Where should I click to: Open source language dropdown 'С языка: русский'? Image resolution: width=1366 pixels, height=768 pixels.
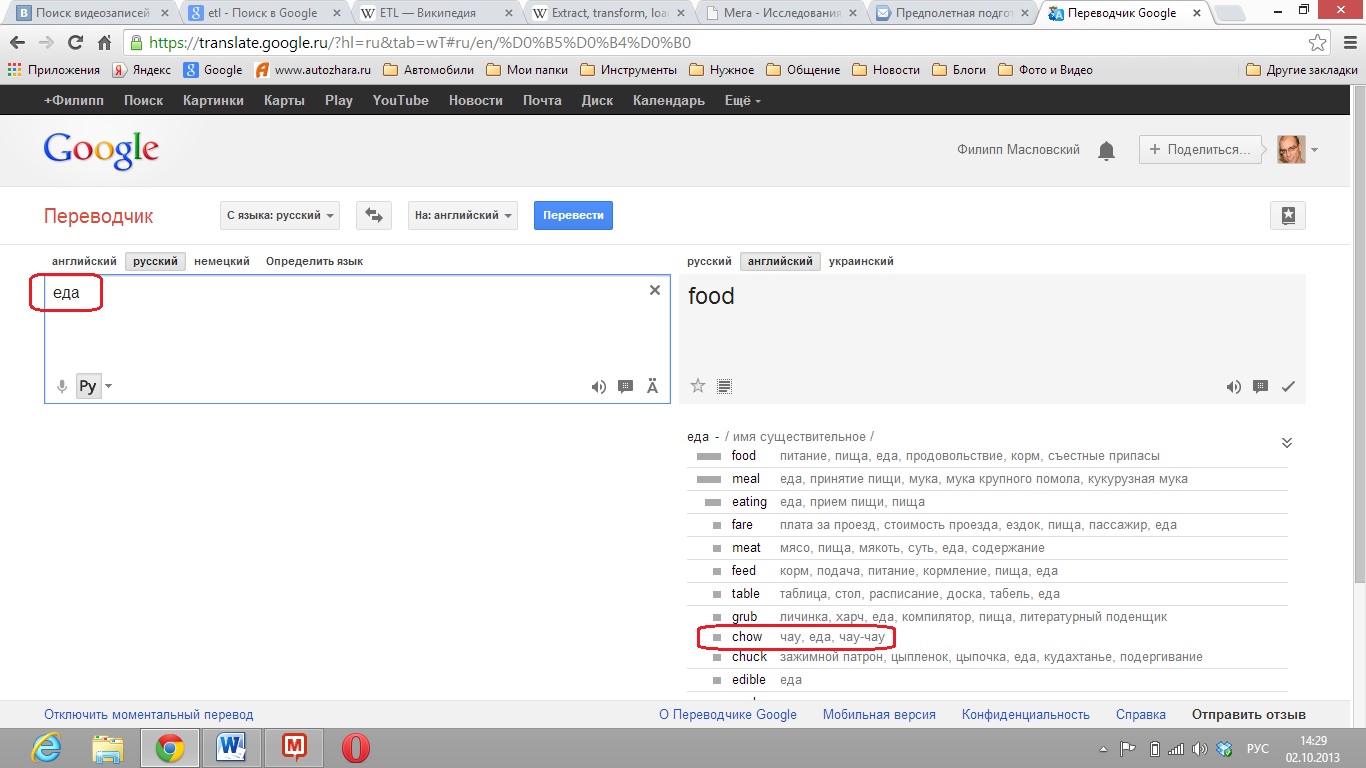coord(280,216)
